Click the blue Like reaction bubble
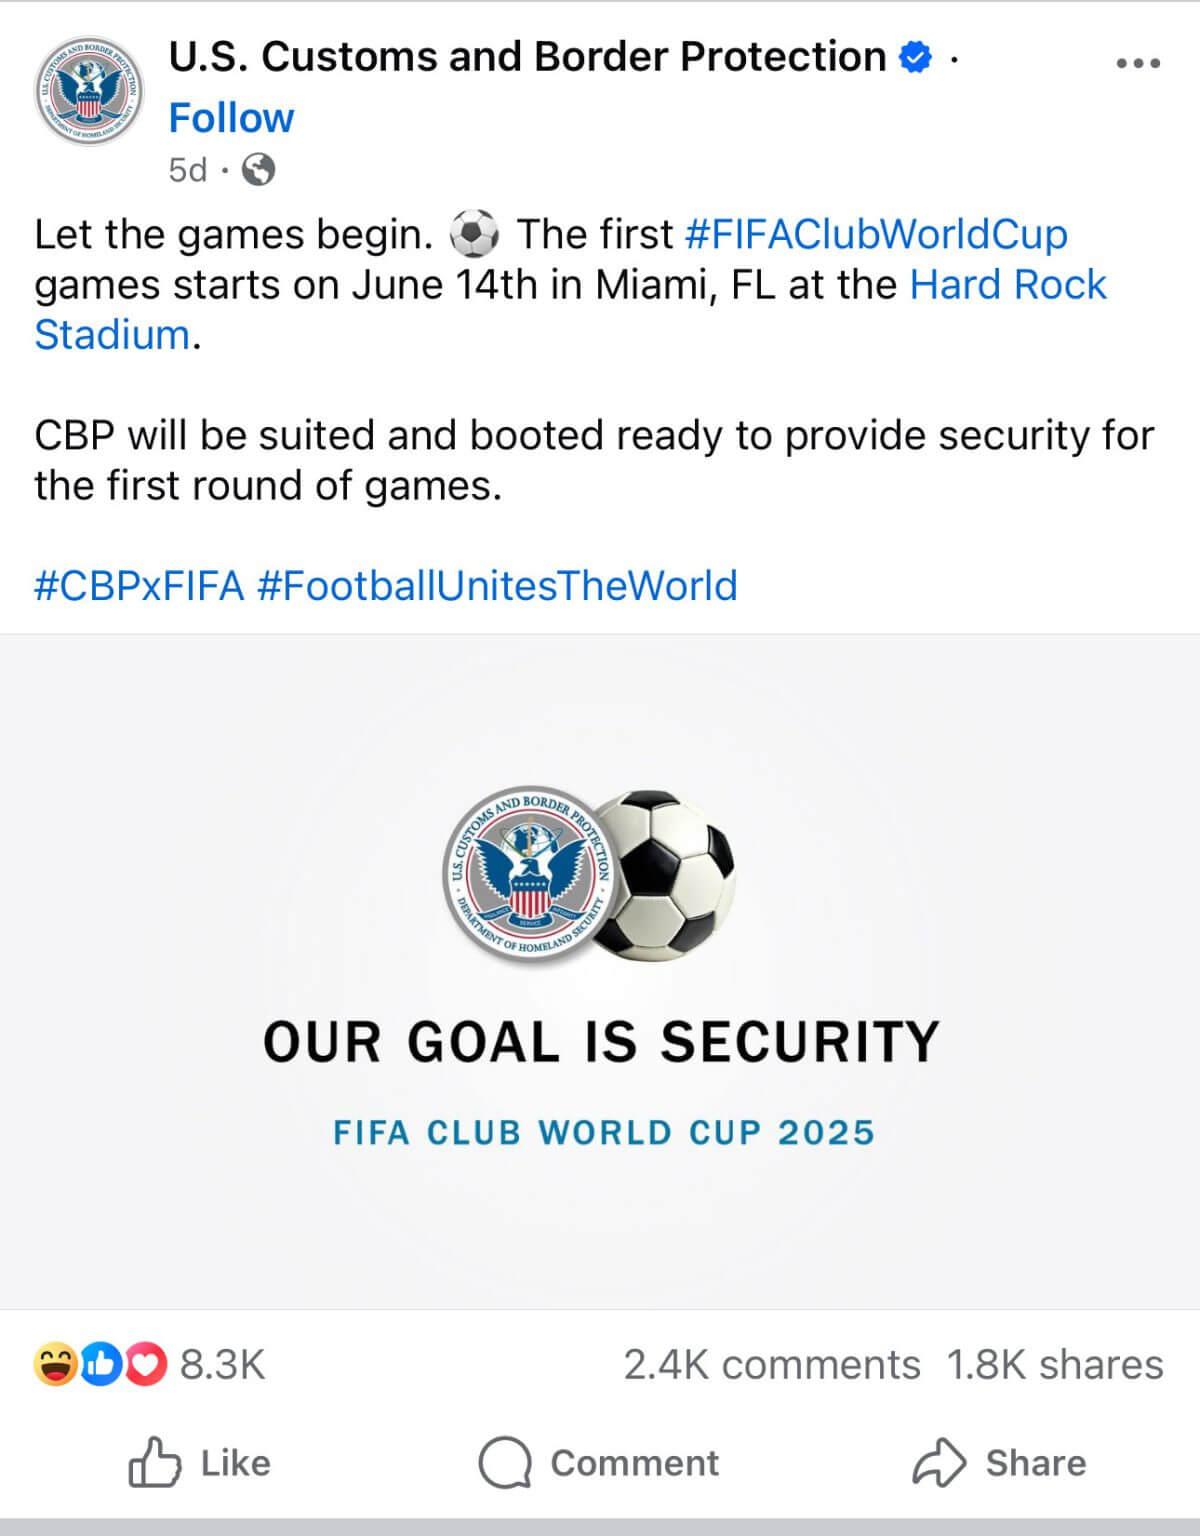Image resolution: width=1200 pixels, height=1536 pixels. (101, 1365)
